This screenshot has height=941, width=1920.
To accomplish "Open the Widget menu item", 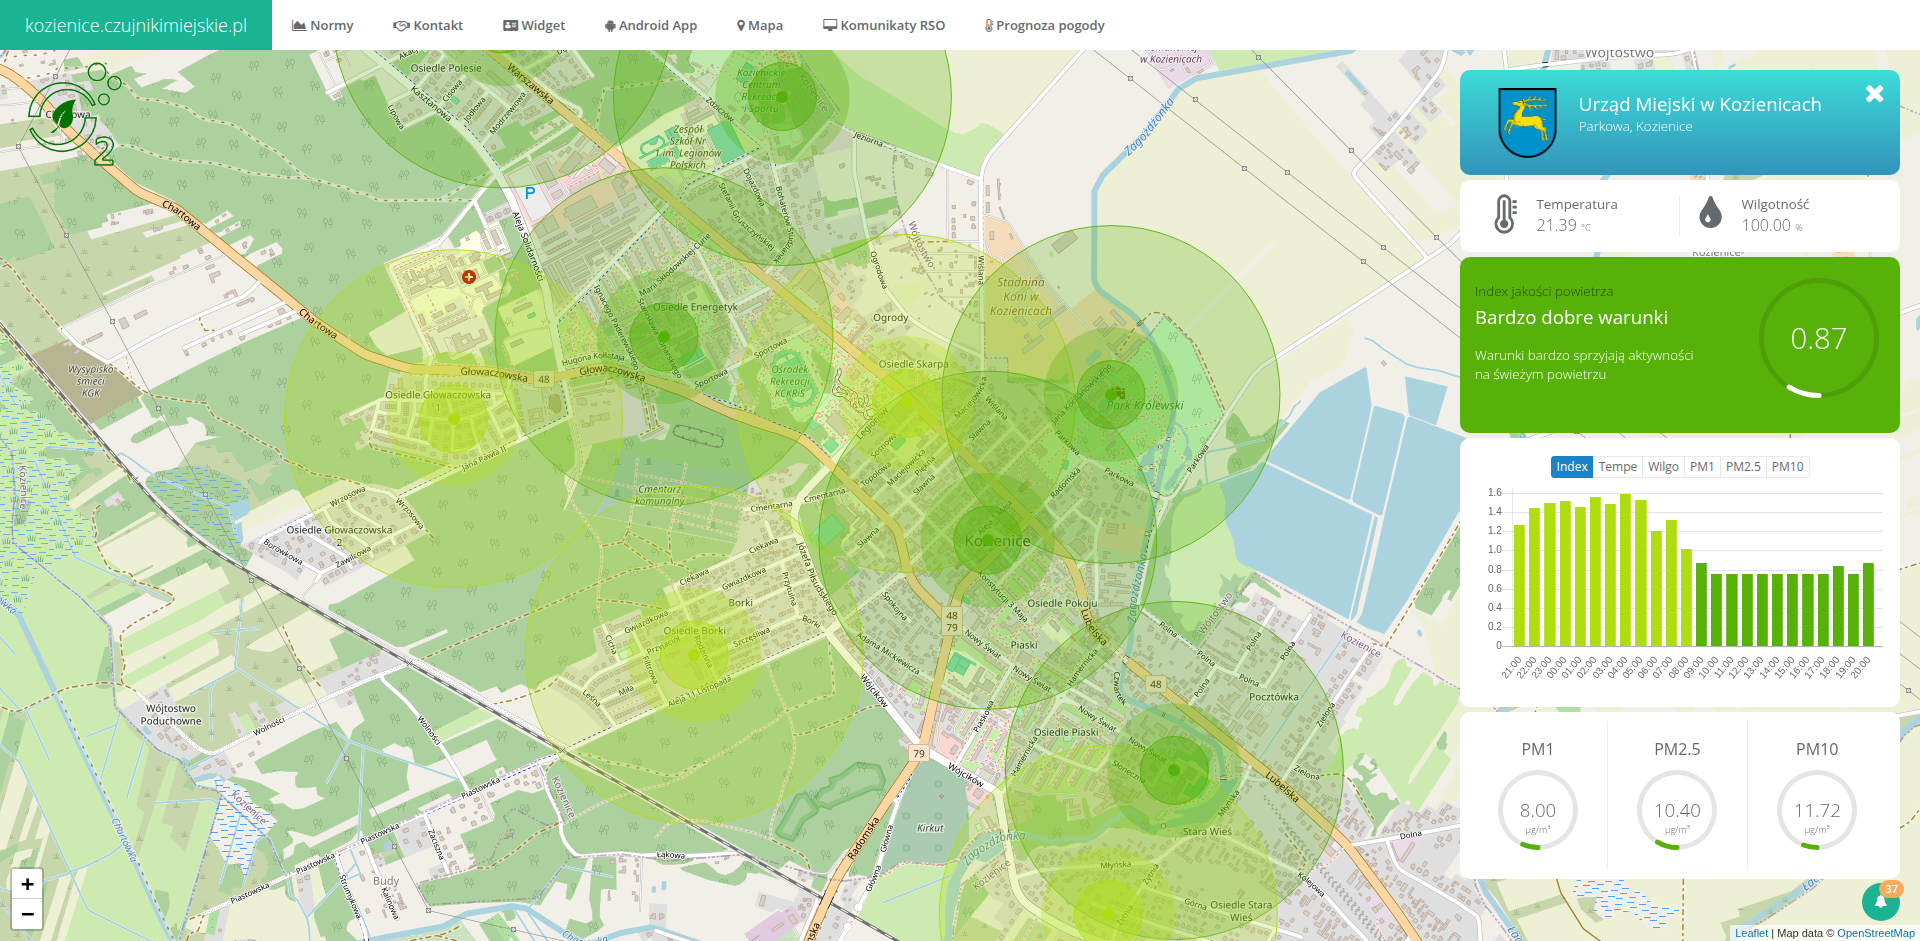I will pos(534,25).
